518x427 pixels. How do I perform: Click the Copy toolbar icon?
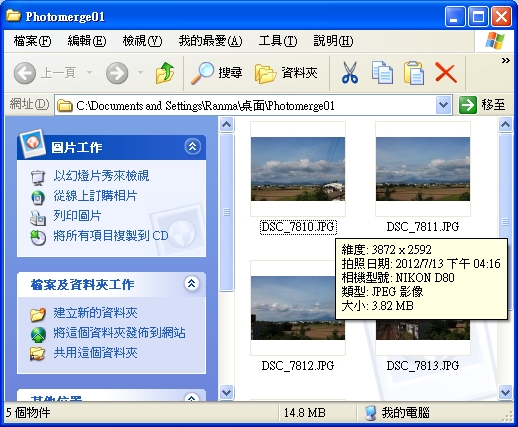382,72
